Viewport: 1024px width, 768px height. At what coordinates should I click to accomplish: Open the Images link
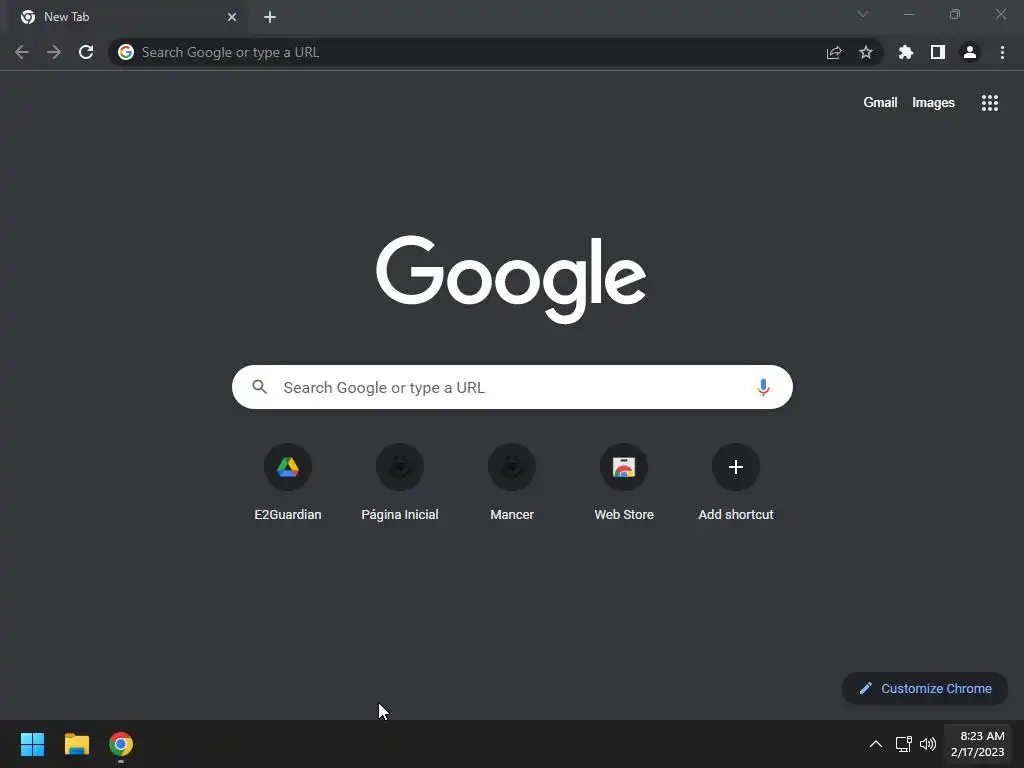point(933,103)
